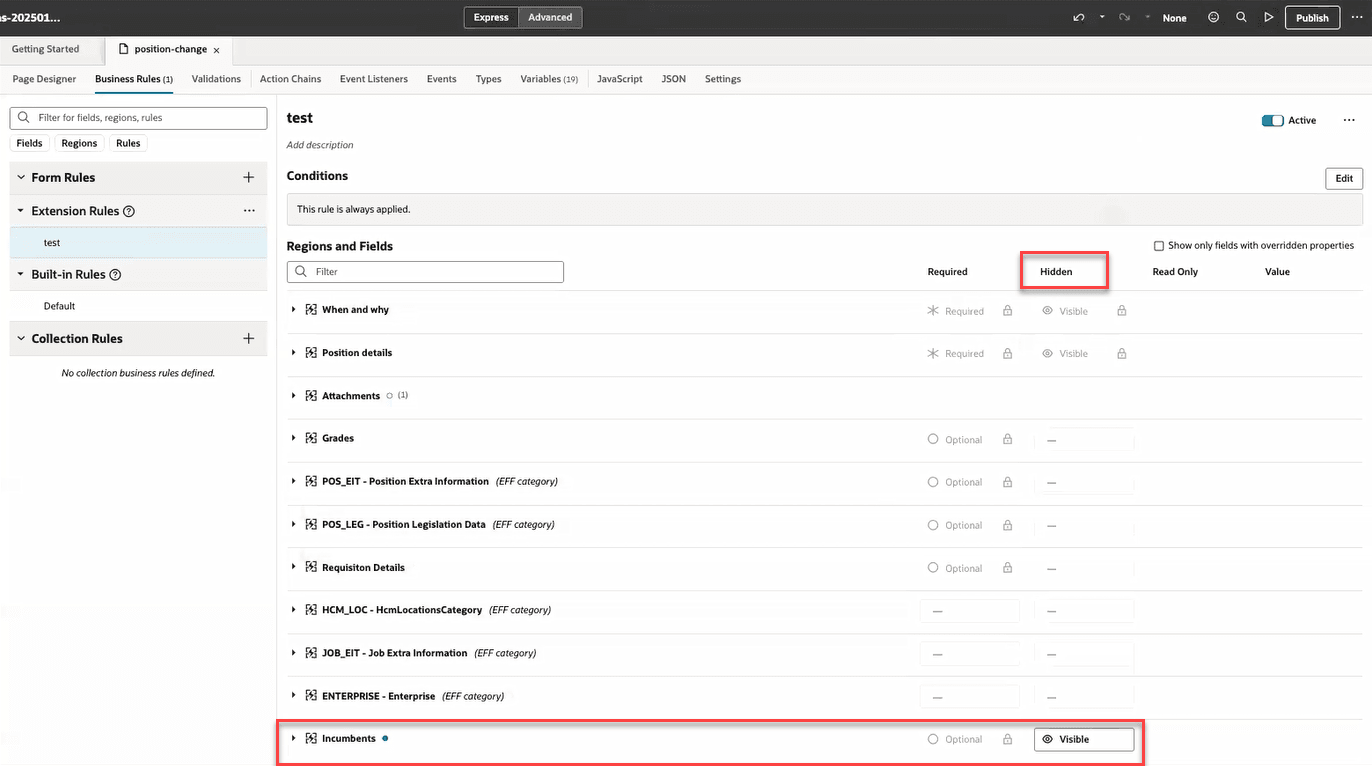Toggle Visible setting for When and why
Image resolution: width=1372 pixels, height=766 pixels.
[1065, 311]
